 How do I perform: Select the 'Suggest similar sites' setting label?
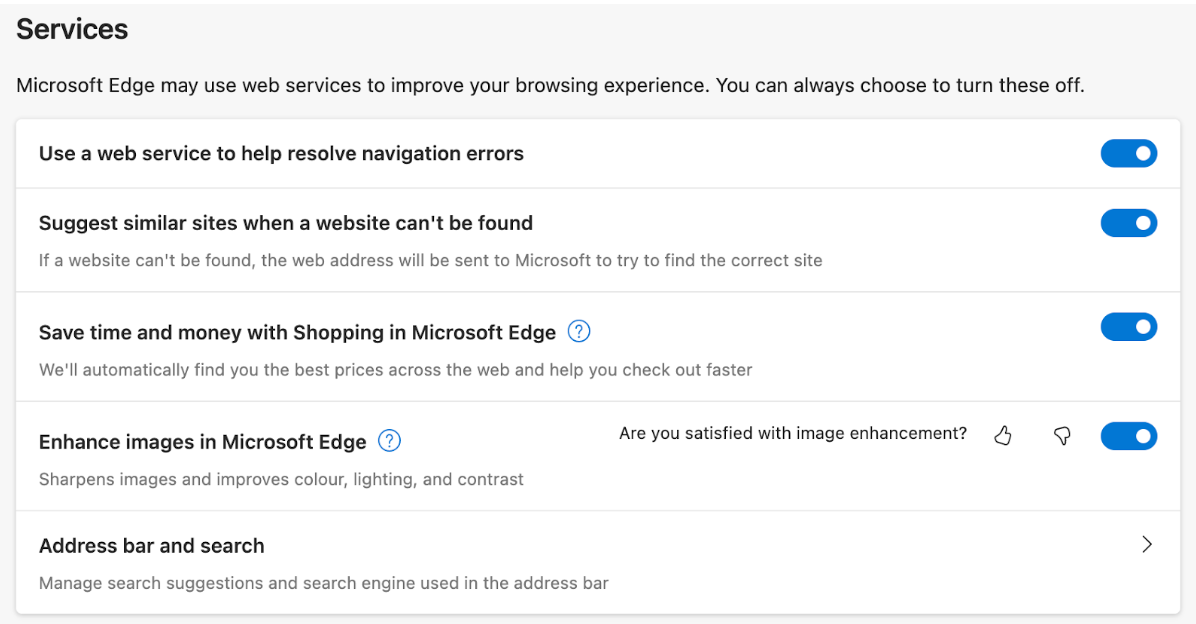pyautogui.click(x=285, y=223)
